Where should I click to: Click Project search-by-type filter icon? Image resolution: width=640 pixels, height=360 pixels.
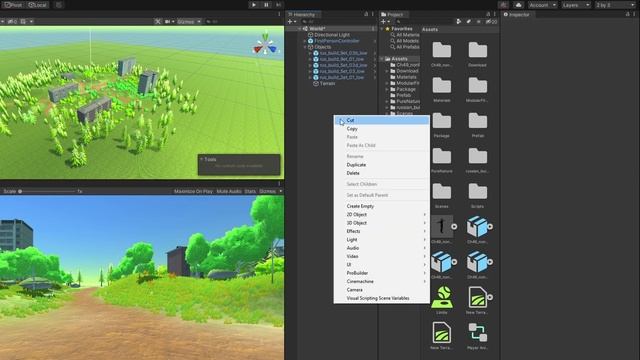coord(459,22)
